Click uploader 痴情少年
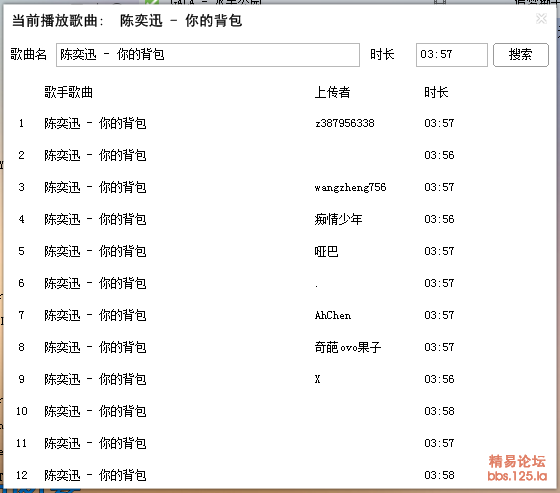This screenshot has height=493, width=560. point(338,219)
